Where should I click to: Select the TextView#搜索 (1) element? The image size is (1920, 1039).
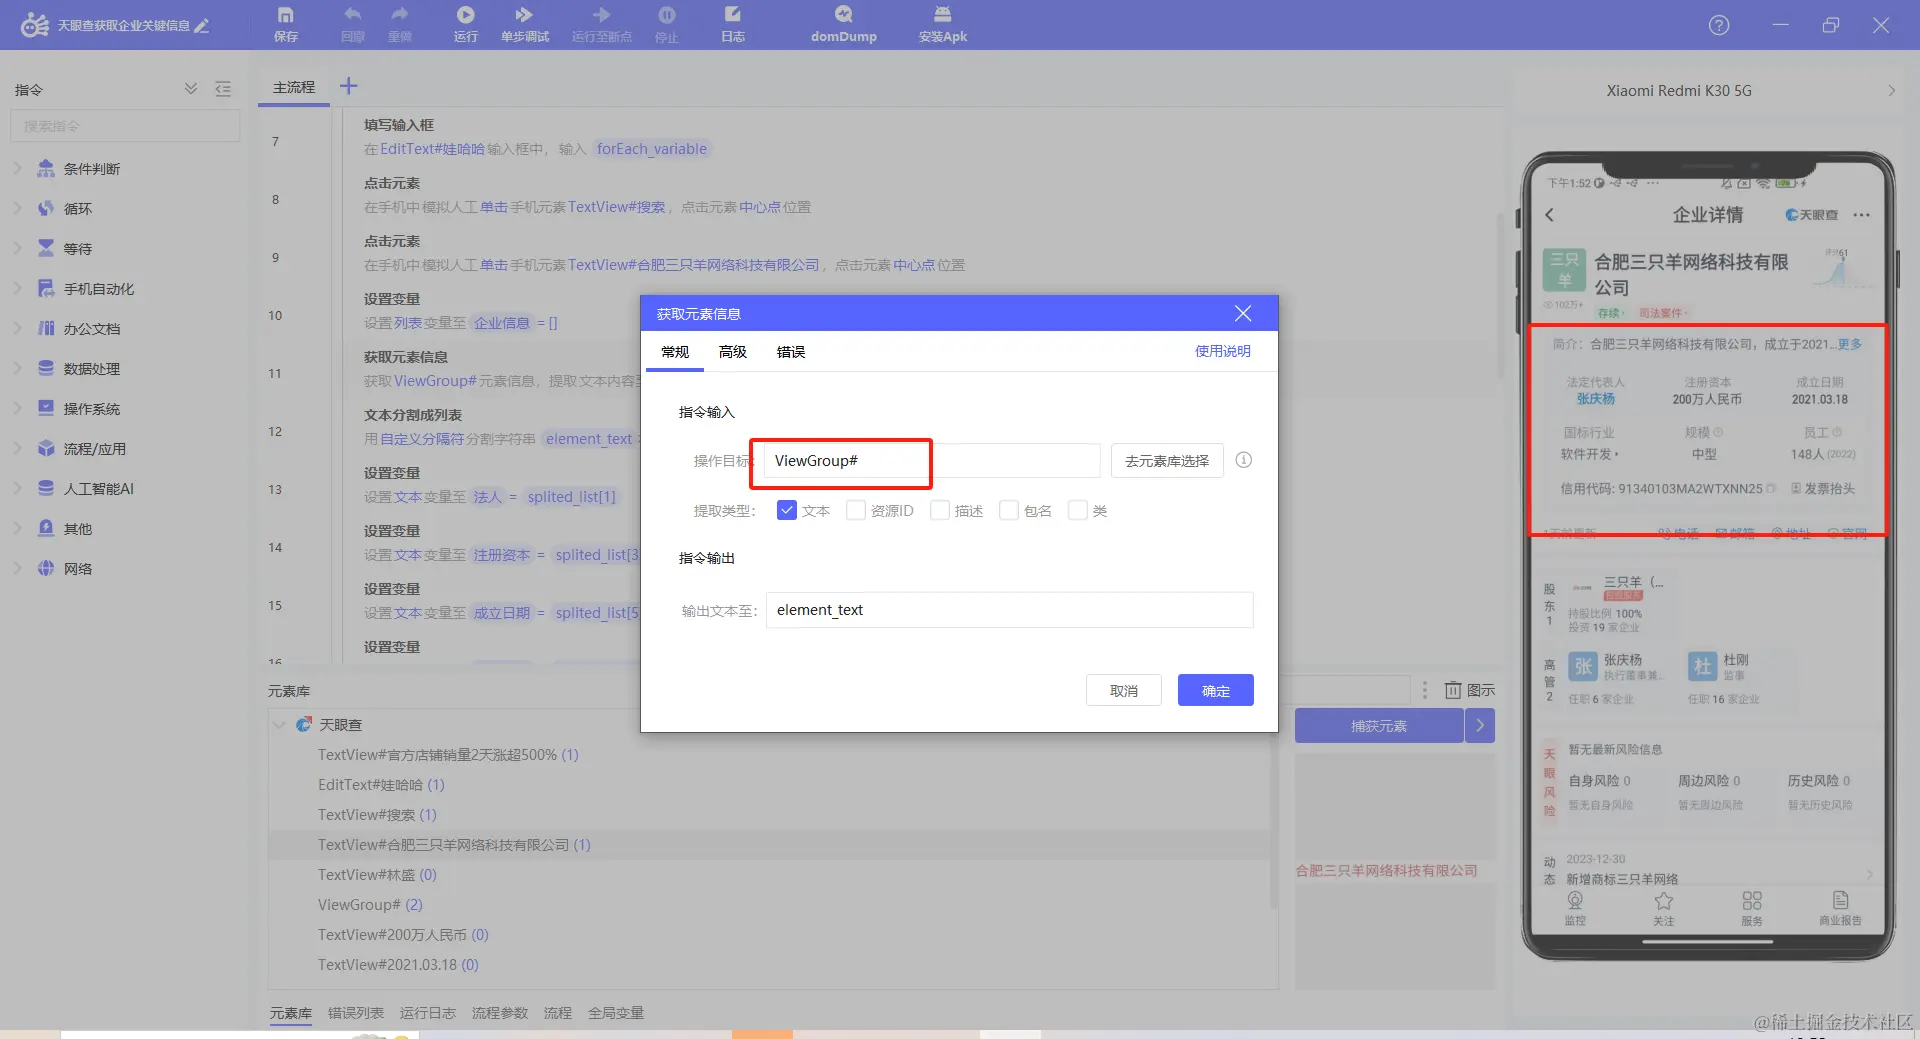click(x=377, y=815)
